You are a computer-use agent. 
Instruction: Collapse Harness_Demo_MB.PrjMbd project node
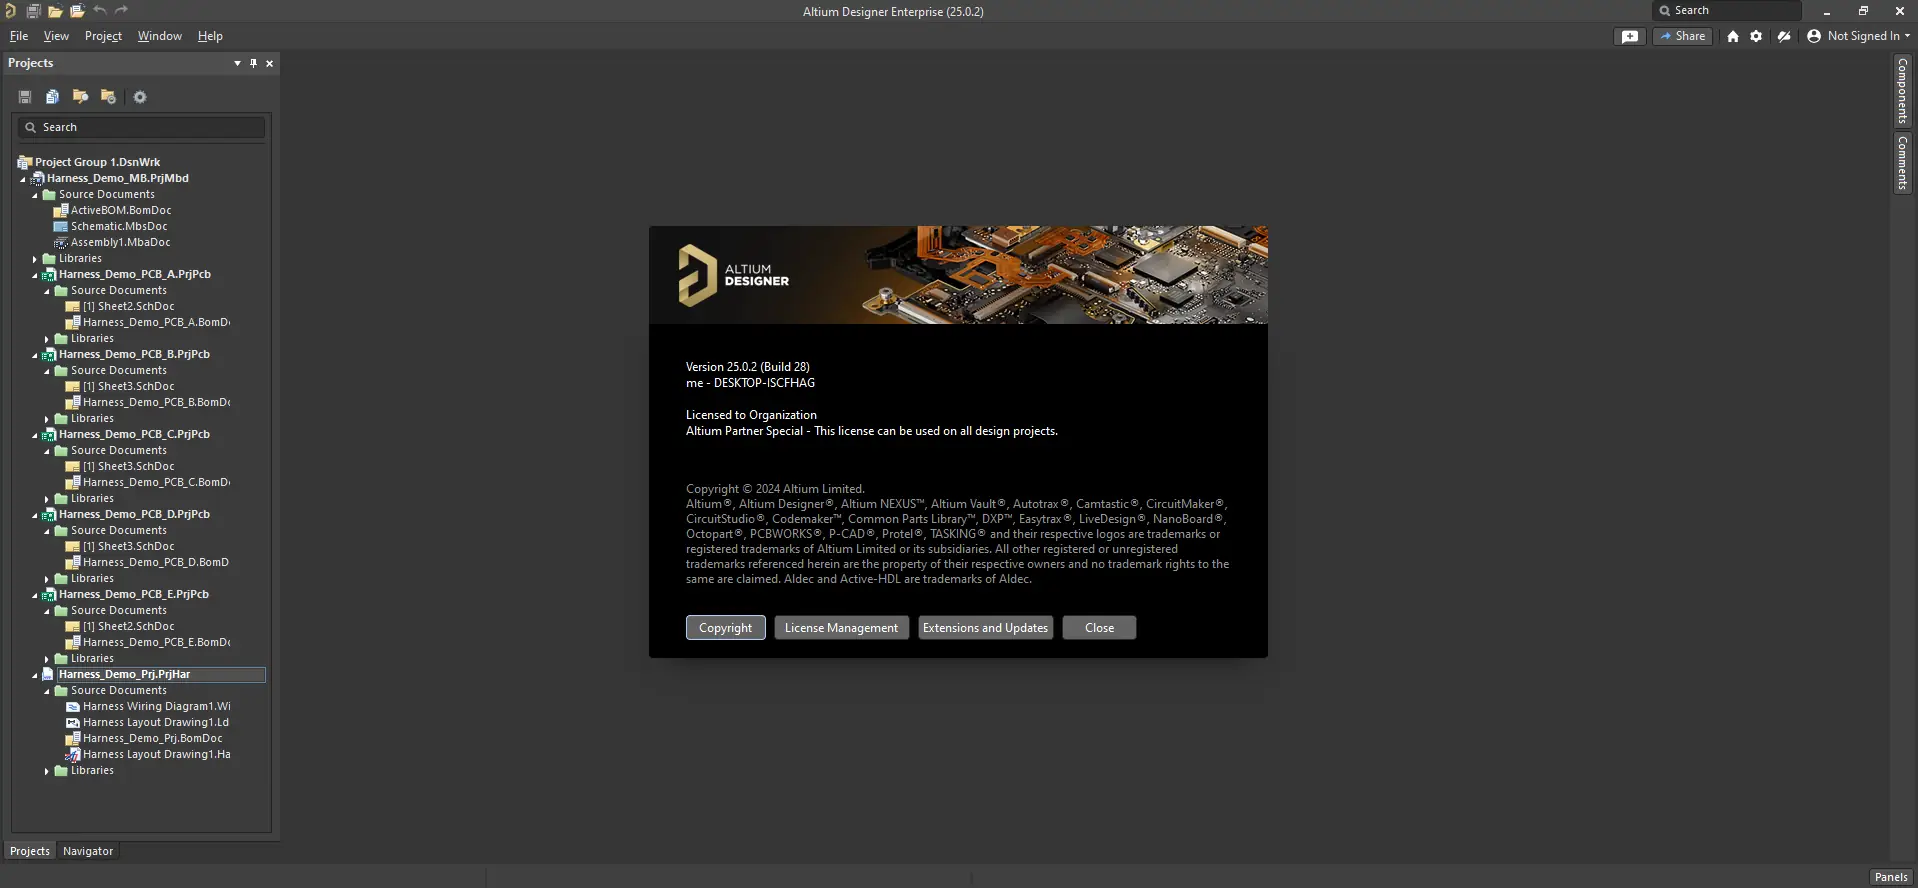click(23, 179)
